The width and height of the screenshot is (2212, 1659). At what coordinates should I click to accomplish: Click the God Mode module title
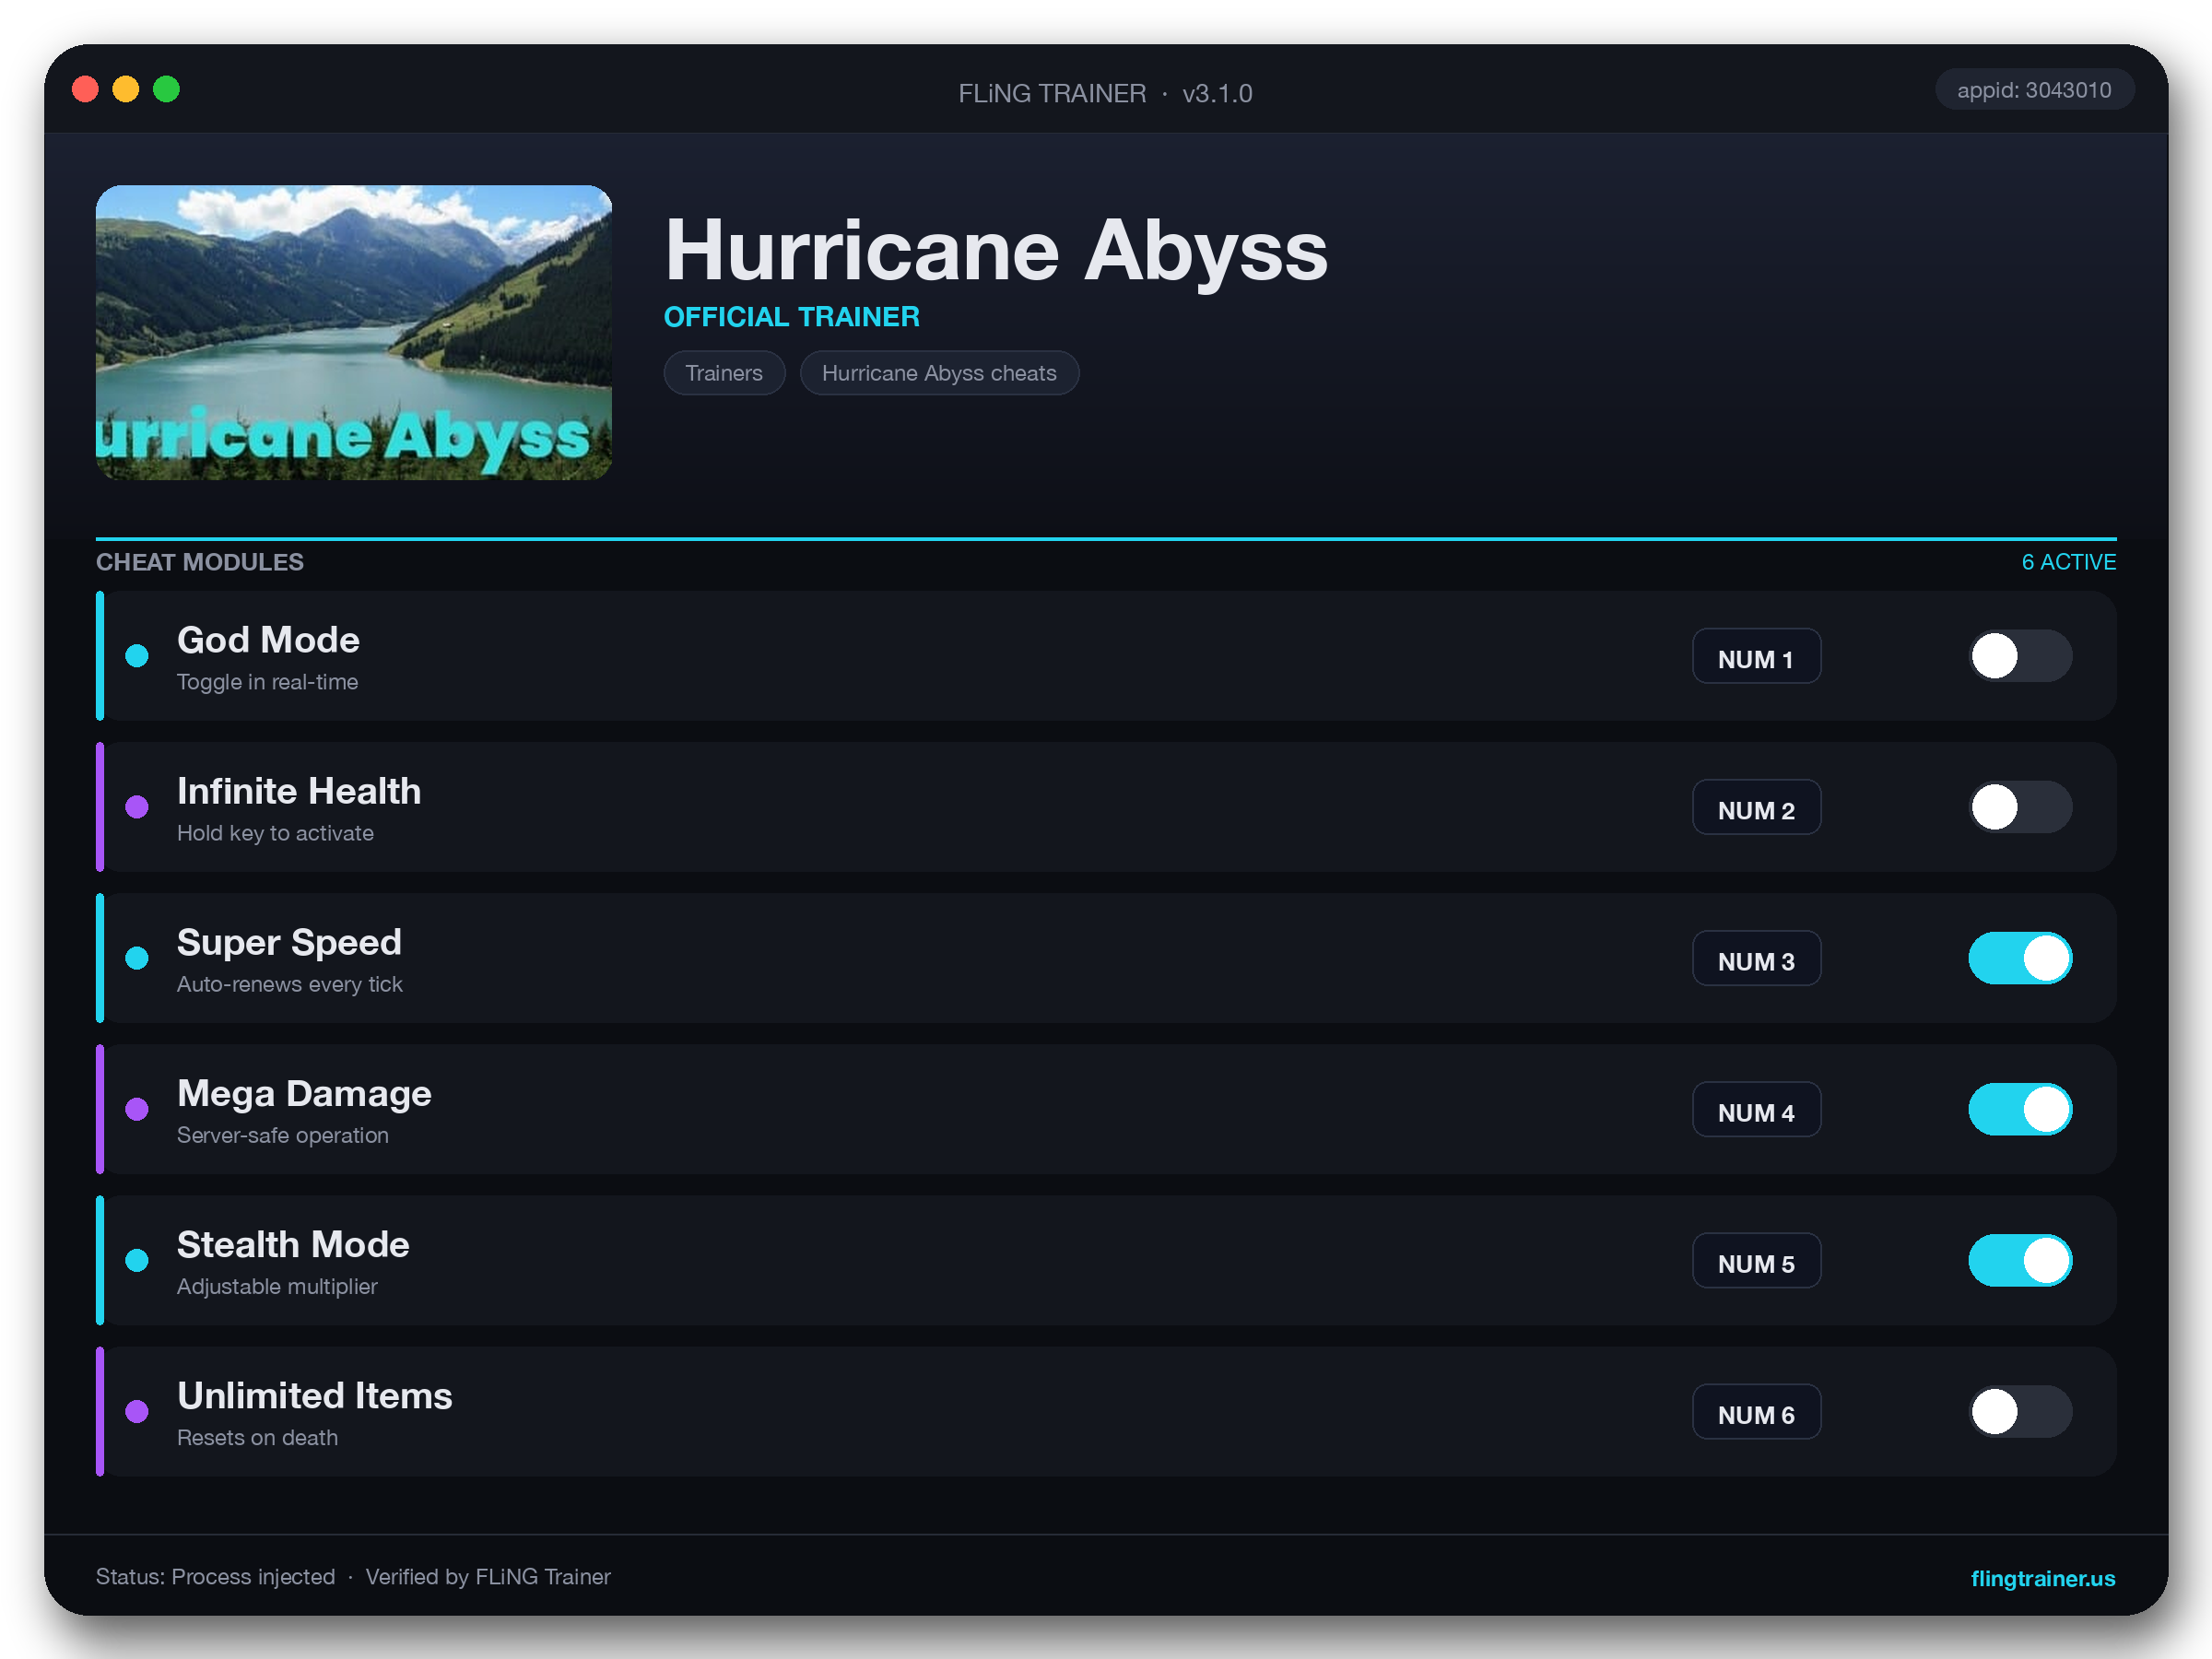(x=268, y=640)
